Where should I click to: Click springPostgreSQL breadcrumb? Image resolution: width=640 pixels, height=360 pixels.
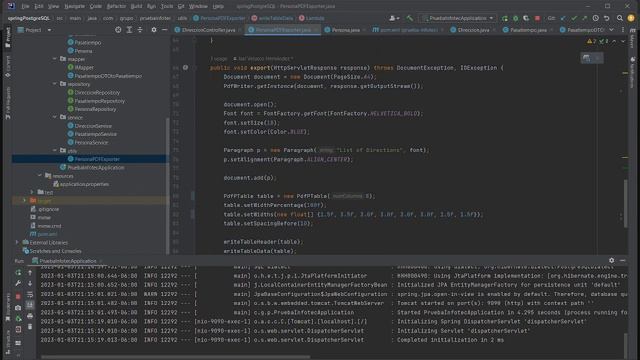tap(29, 18)
